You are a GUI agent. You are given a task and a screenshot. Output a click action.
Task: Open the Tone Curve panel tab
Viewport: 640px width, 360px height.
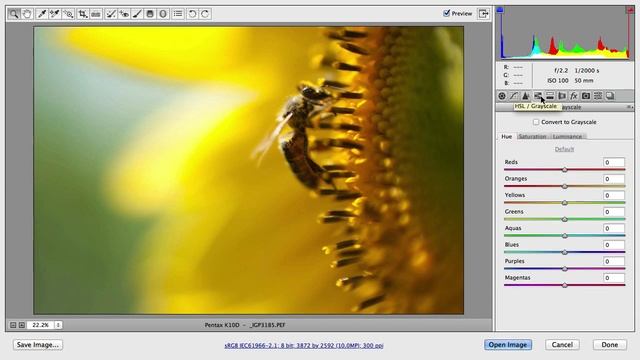(513, 96)
